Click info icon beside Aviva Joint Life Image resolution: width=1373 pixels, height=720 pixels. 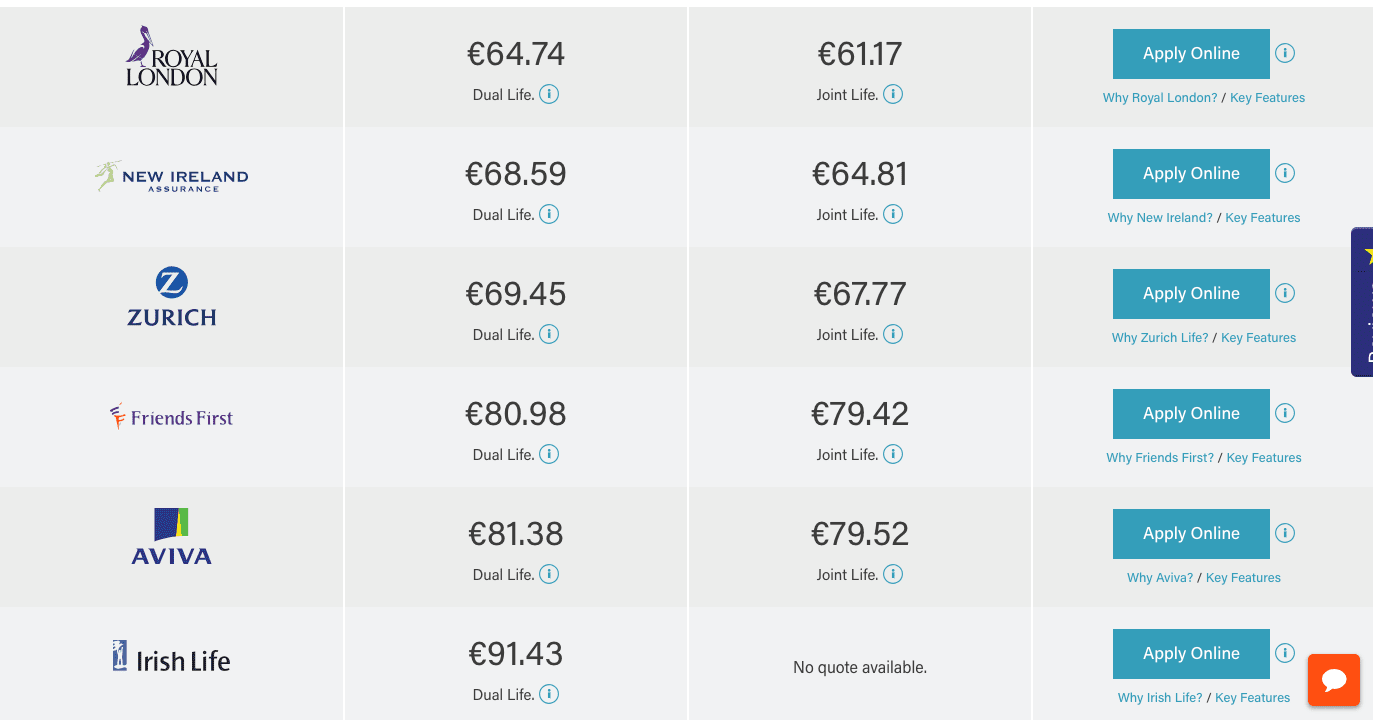893,574
